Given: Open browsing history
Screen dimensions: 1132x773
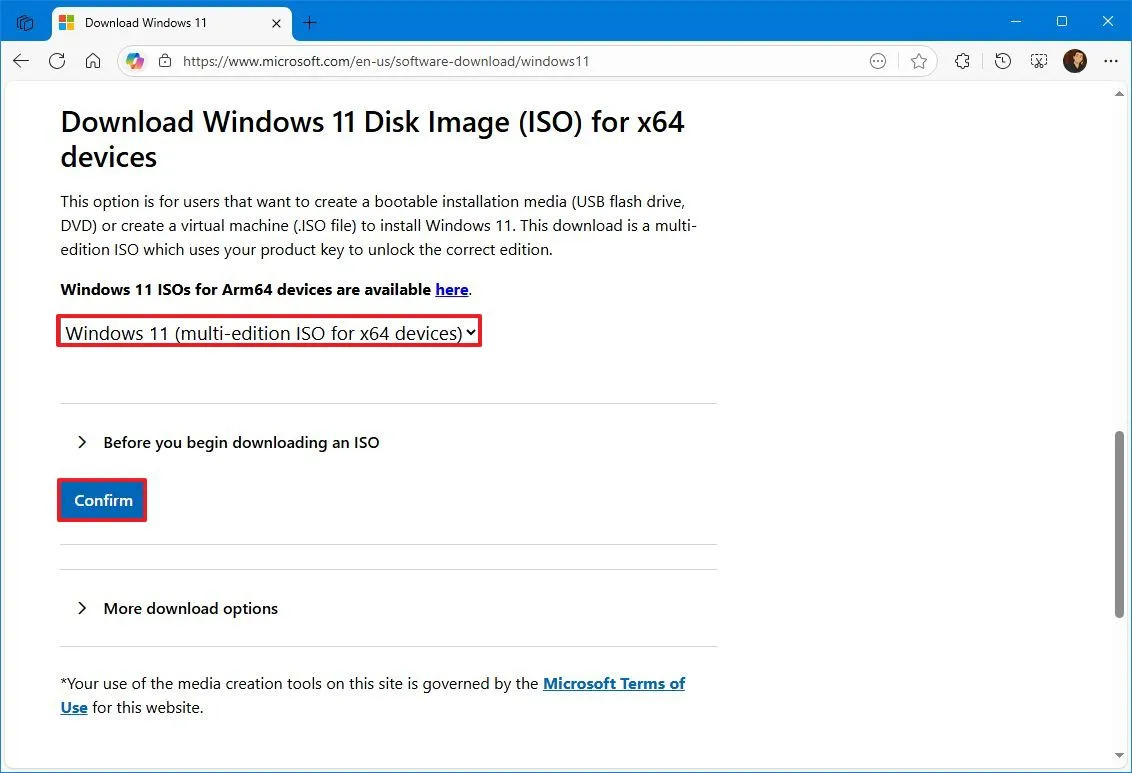Looking at the screenshot, I should 1002,61.
